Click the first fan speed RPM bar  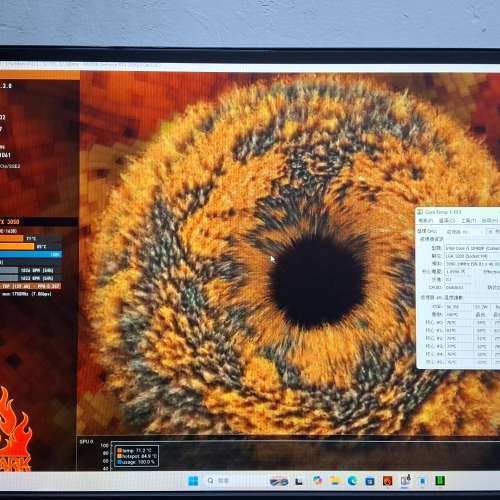pos(31,270)
